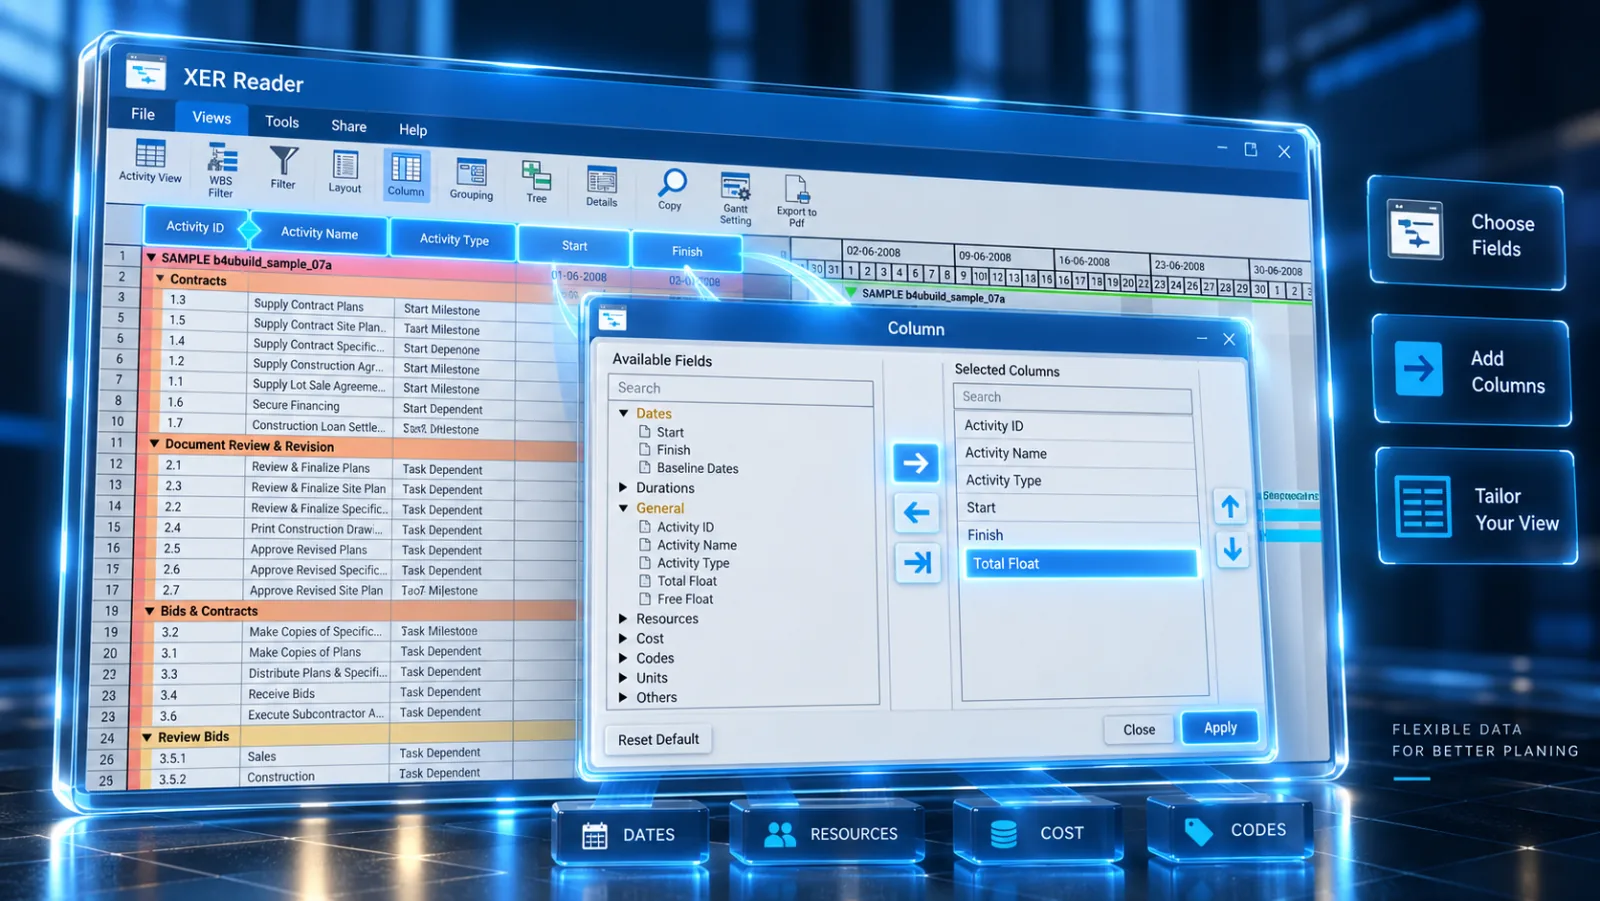Click the Activity Name column header
The width and height of the screenshot is (1600, 901).
[320, 233]
